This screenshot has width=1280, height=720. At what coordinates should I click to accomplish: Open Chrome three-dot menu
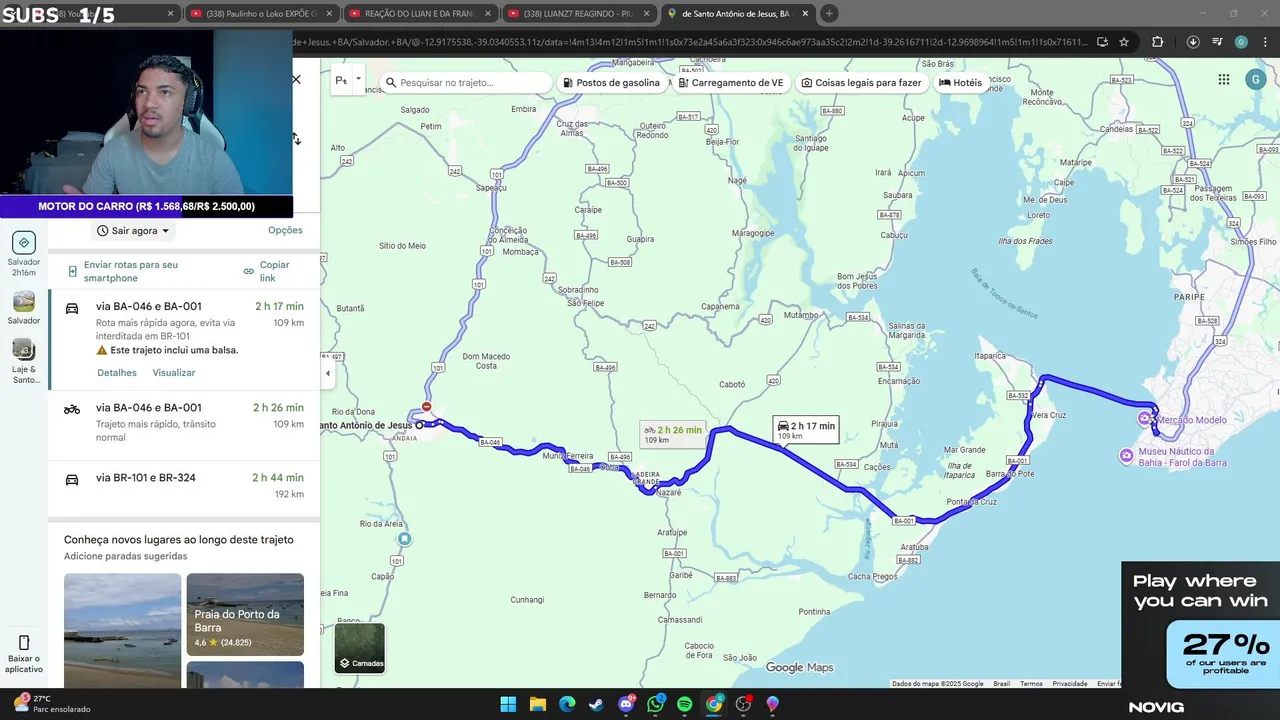tap(1265, 42)
